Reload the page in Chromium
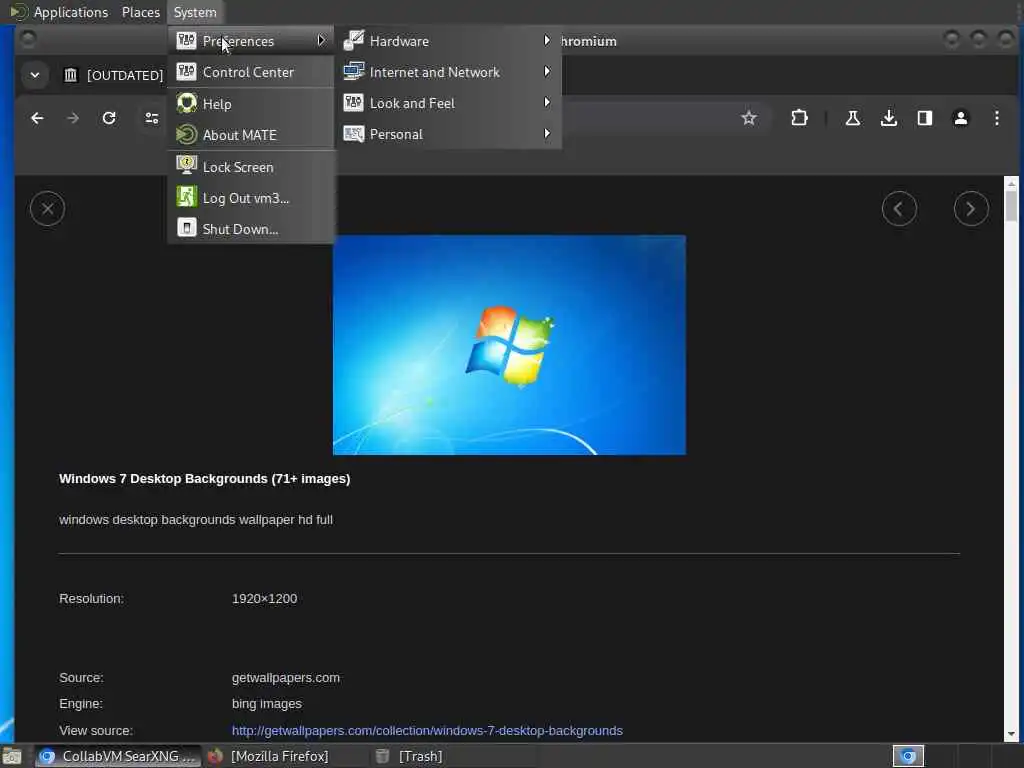 pos(109,118)
